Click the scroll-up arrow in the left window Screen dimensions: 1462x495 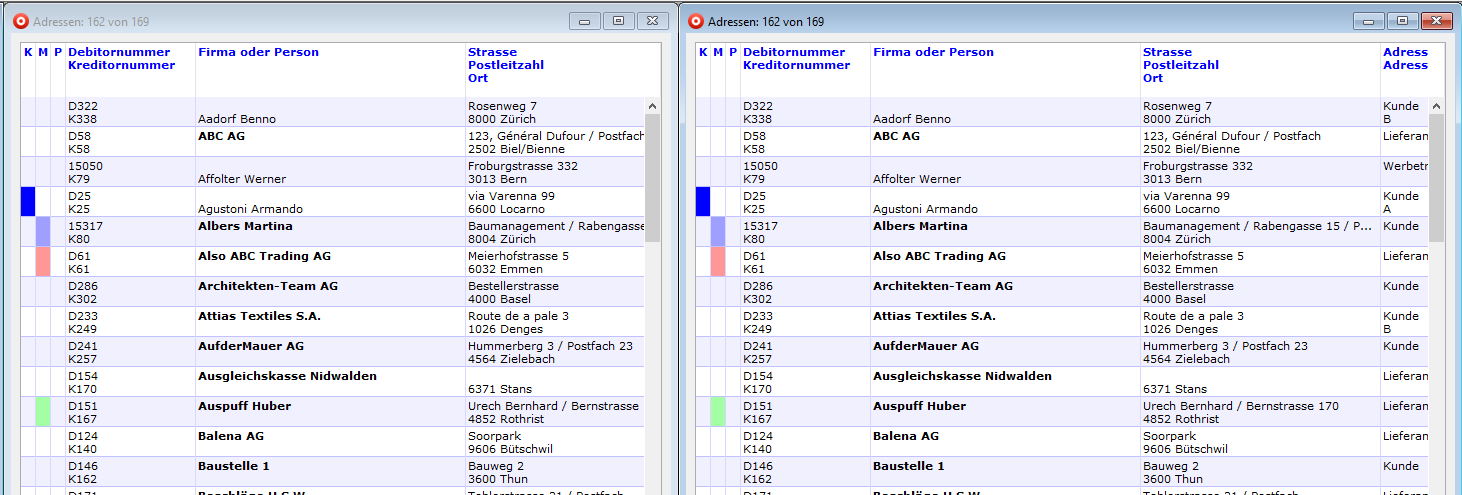click(653, 106)
